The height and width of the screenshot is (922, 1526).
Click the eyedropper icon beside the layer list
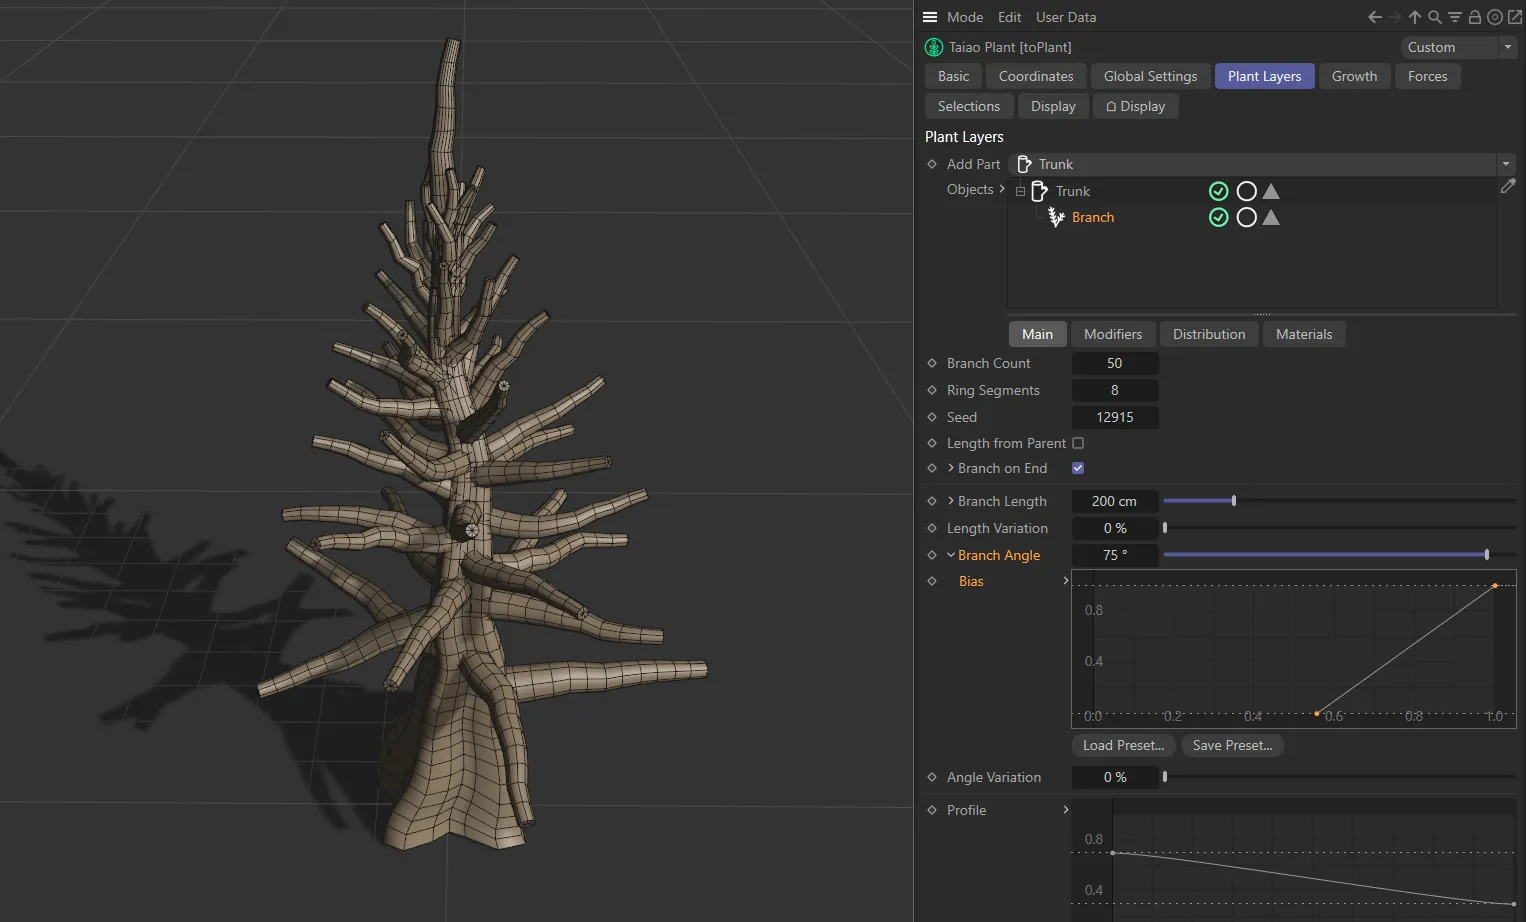(x=1509, y=186)
